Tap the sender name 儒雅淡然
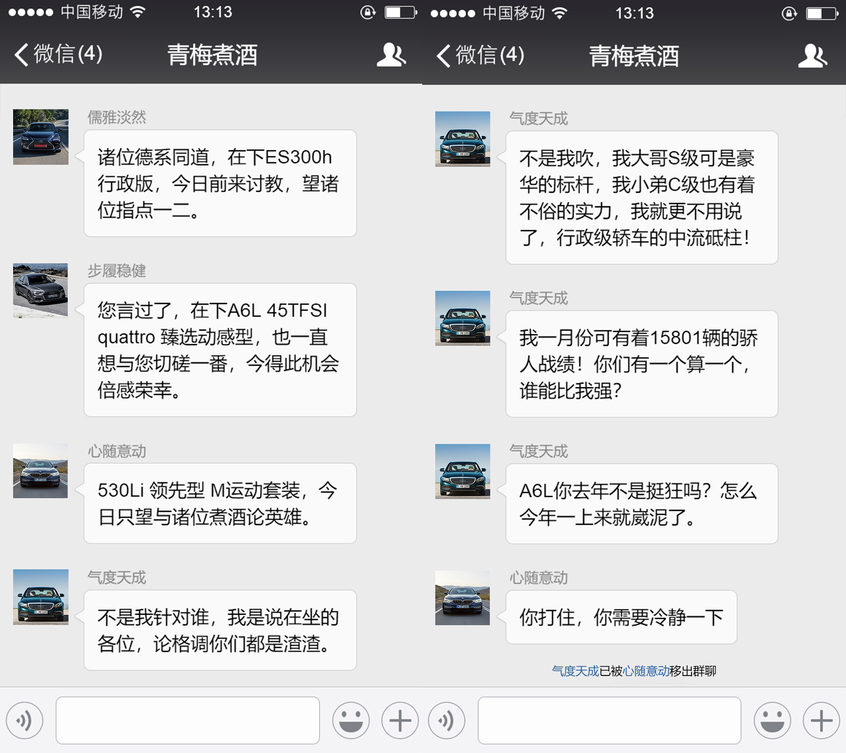 (x=117, y=117)
